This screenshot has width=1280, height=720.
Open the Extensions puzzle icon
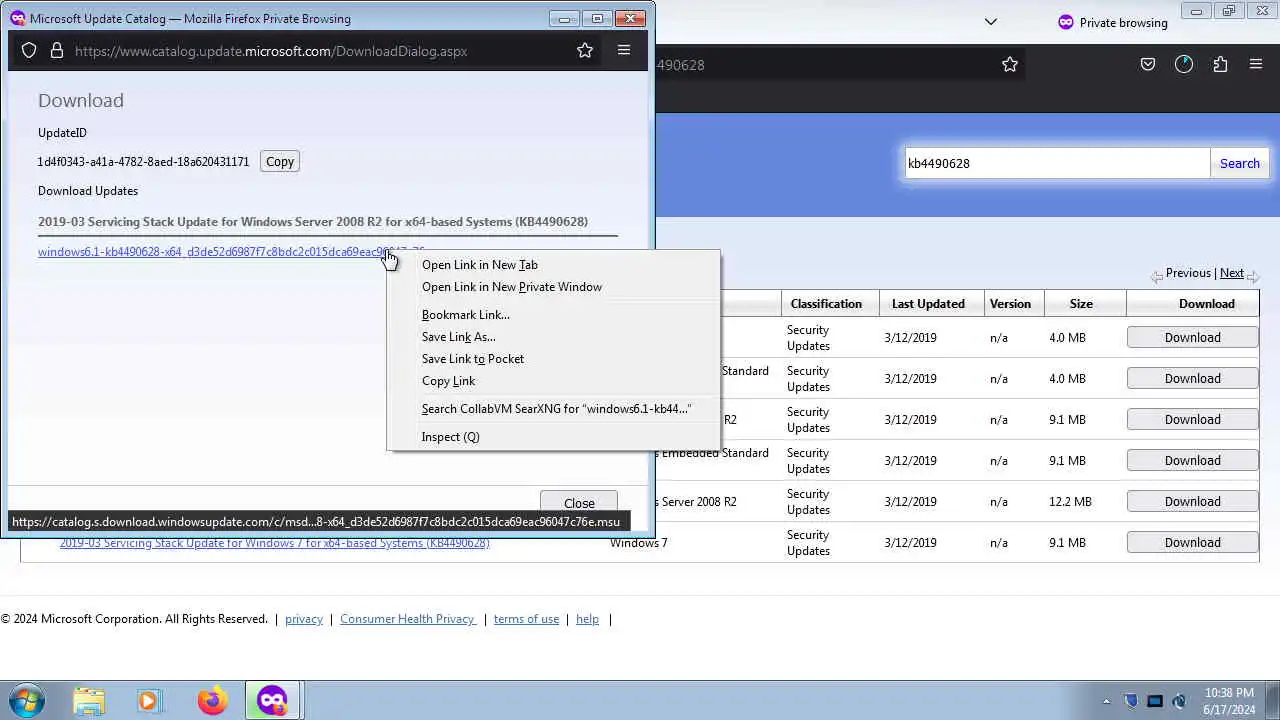coord(1220,64)
